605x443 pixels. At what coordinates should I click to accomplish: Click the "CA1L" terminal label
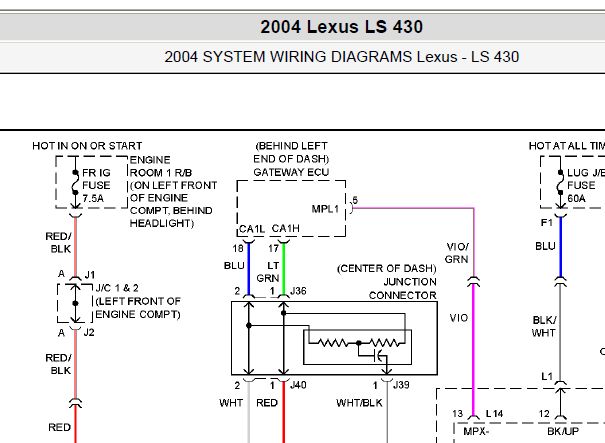[x=252, y=229]
